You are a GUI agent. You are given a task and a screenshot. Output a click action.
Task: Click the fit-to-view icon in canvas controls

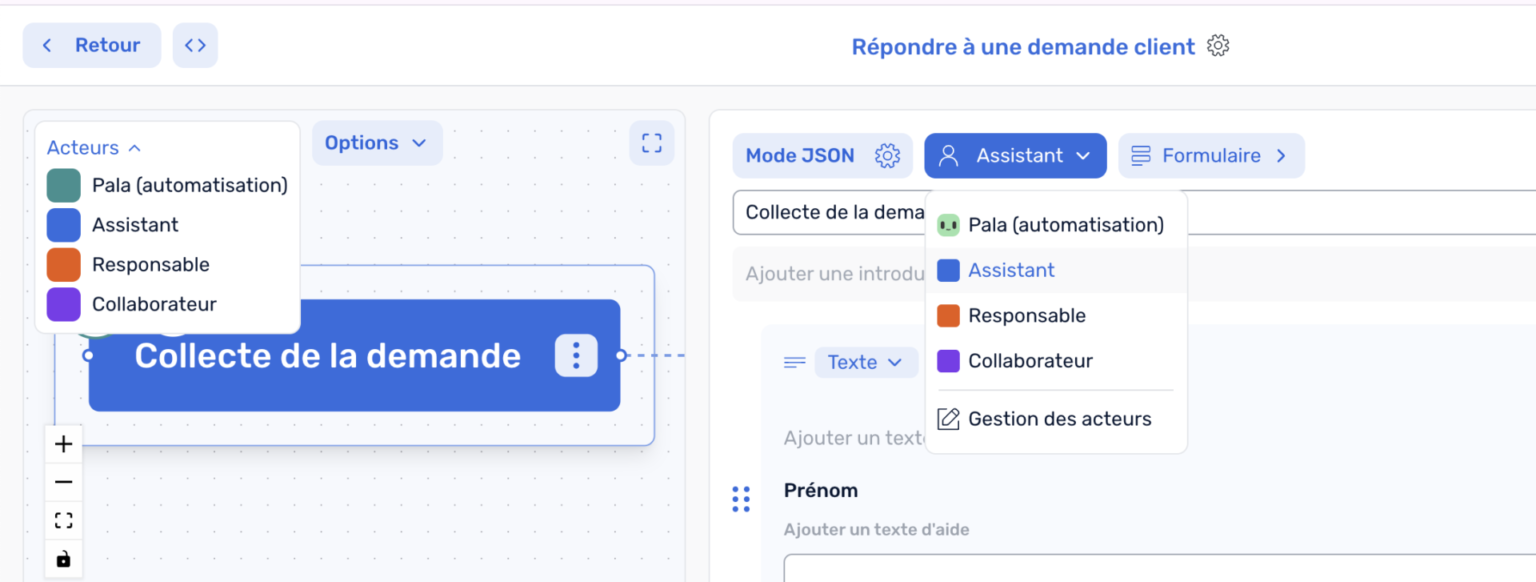[63, 520]
